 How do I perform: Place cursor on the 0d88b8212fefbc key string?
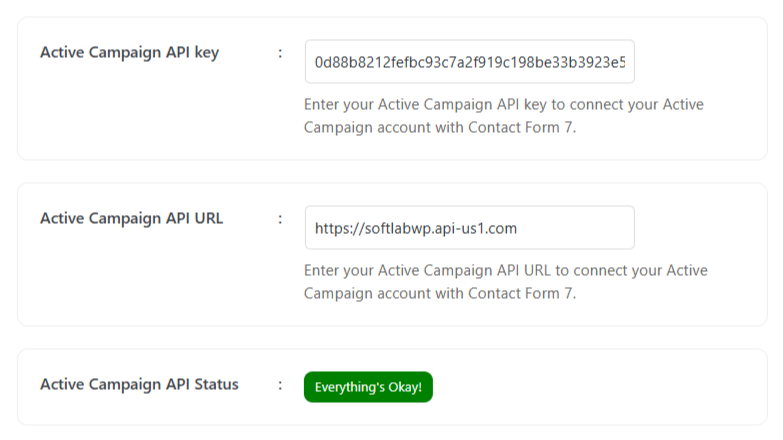click(469, 62)
